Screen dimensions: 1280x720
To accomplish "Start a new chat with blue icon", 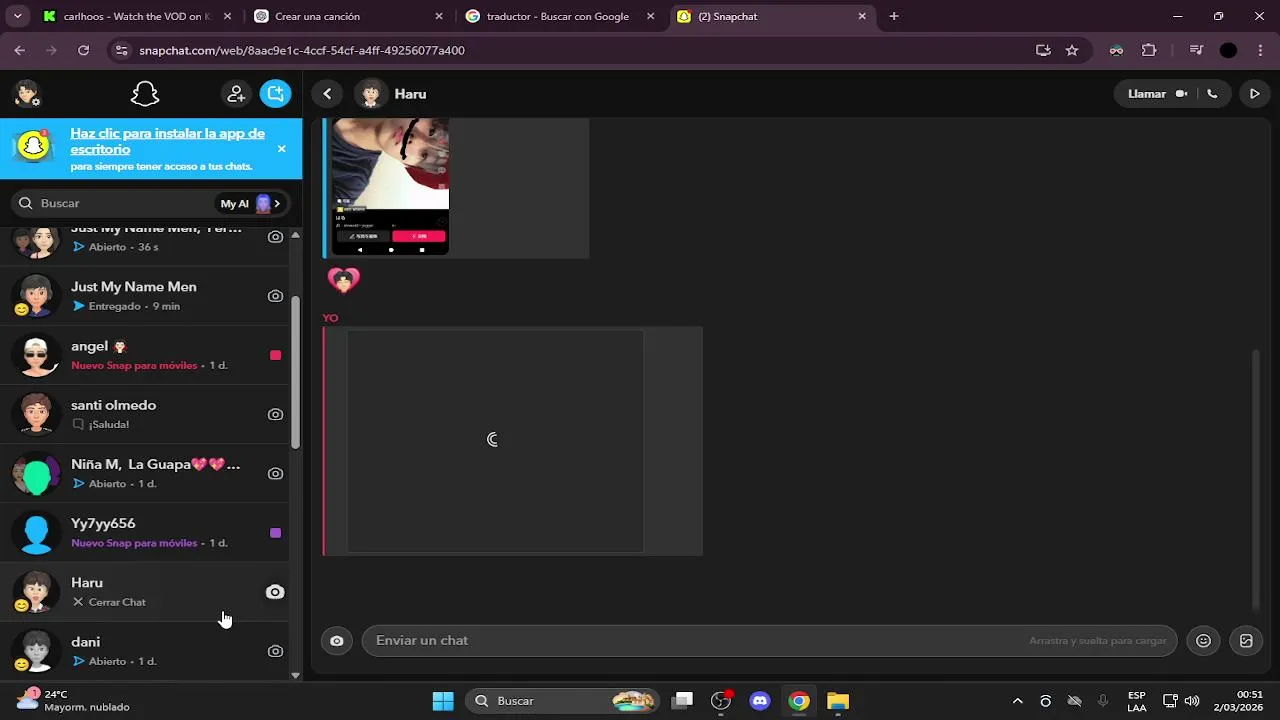I will click(x=275, y=94).
